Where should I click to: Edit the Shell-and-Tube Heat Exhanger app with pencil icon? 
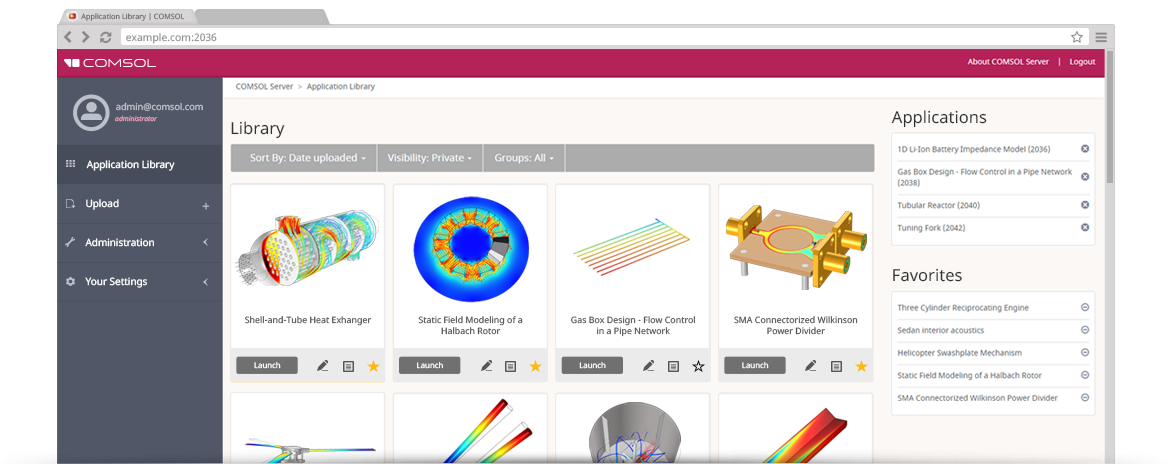coord(322,366)
